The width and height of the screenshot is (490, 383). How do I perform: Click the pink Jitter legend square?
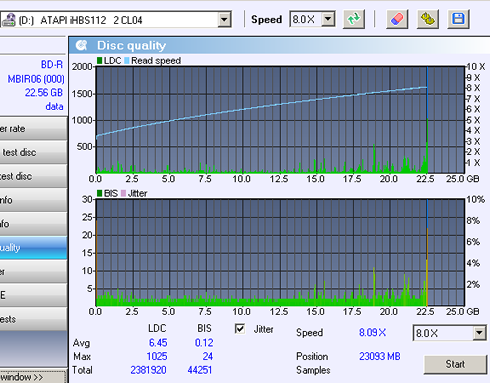[x=123, y=193]
